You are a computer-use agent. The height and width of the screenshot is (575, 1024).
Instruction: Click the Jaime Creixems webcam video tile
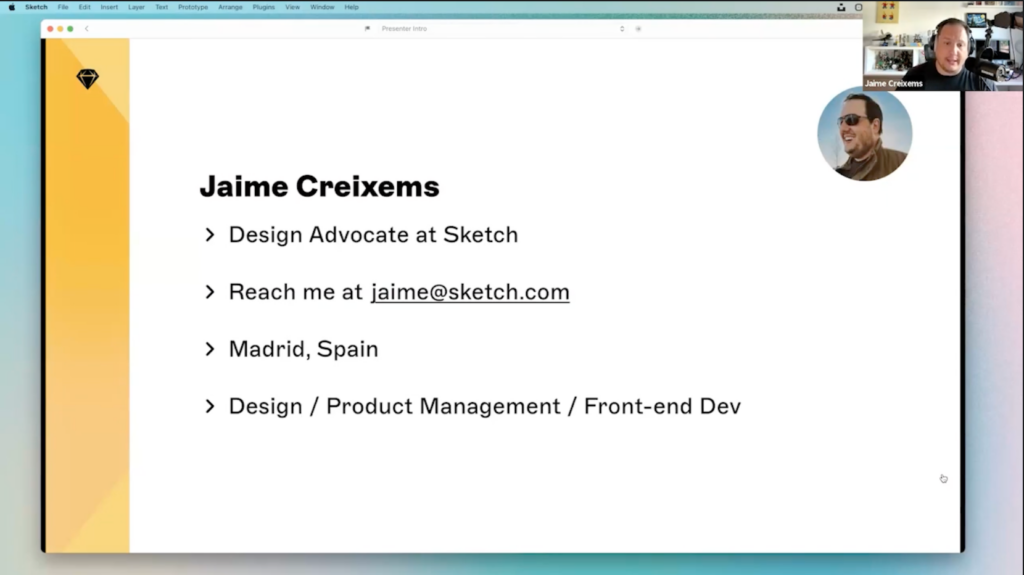[943, 45]
